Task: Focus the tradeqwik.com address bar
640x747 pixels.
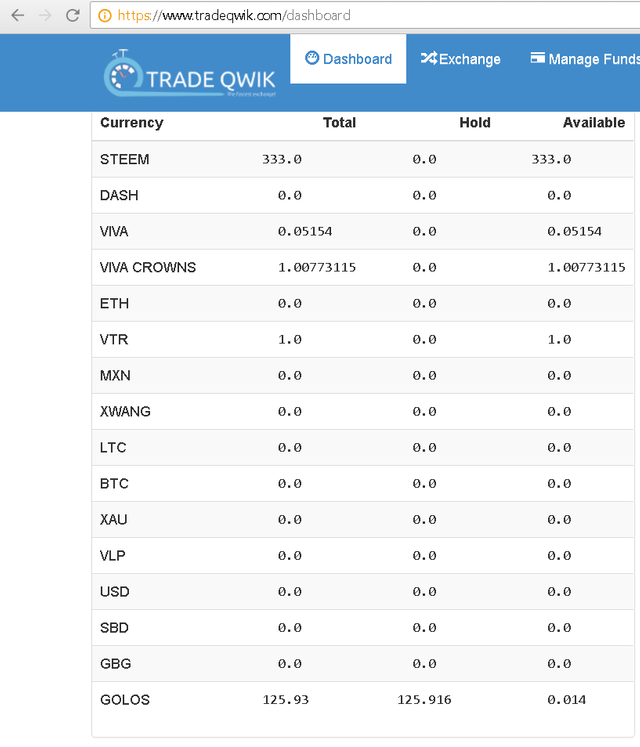Action: point(365,16)
